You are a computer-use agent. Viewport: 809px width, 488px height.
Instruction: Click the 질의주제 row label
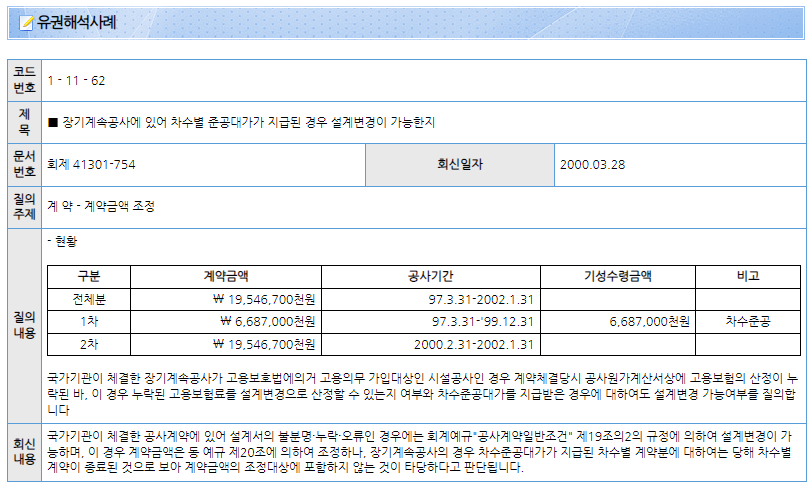(x=24, y=206)
